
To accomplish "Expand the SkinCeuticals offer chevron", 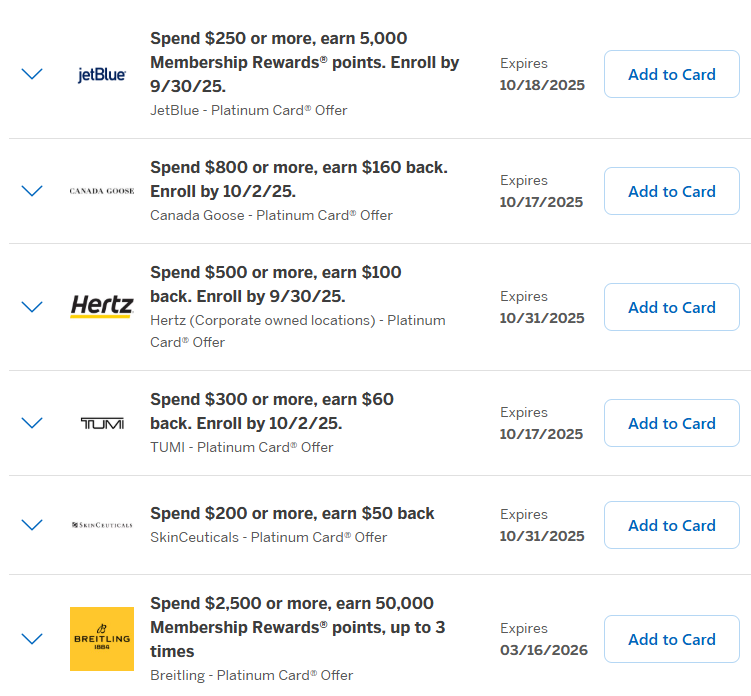I will [x=32, y=525].
